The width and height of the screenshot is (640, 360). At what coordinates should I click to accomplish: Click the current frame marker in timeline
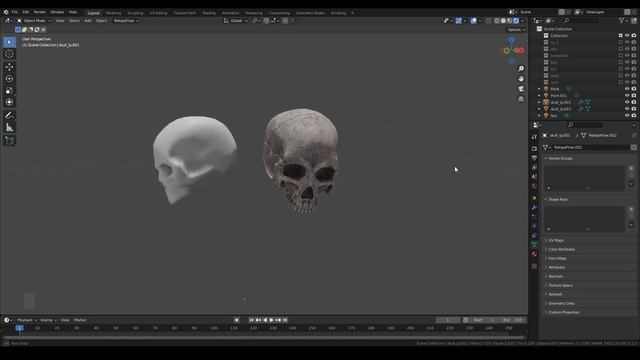[19, 328]
